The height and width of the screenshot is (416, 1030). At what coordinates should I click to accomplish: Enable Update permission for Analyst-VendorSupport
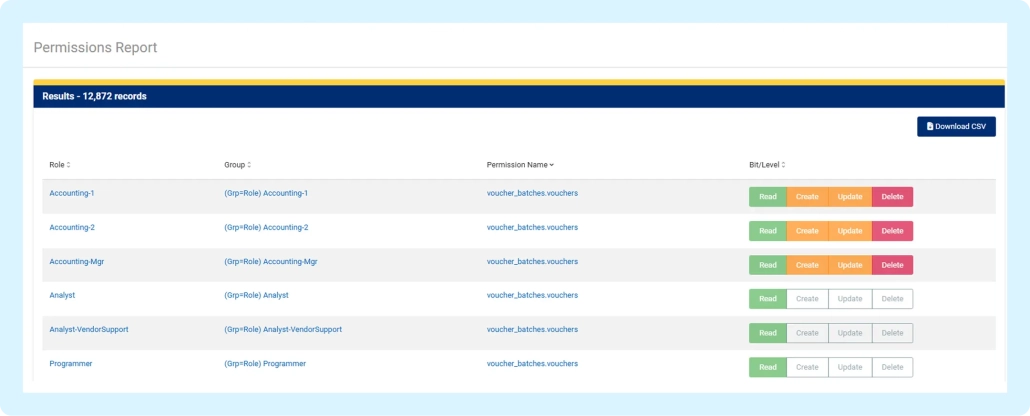tap(850, 333)
